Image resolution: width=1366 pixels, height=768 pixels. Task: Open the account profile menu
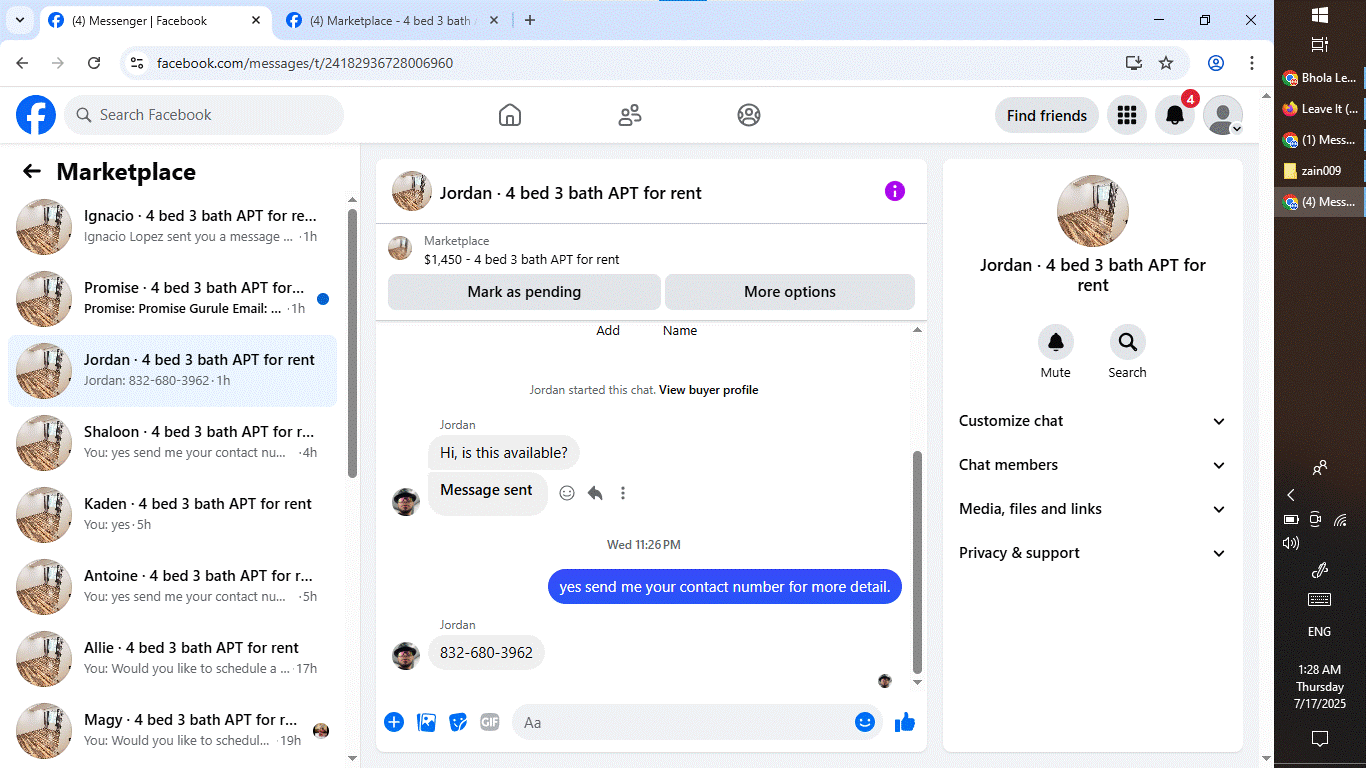tap(1223, 115)
